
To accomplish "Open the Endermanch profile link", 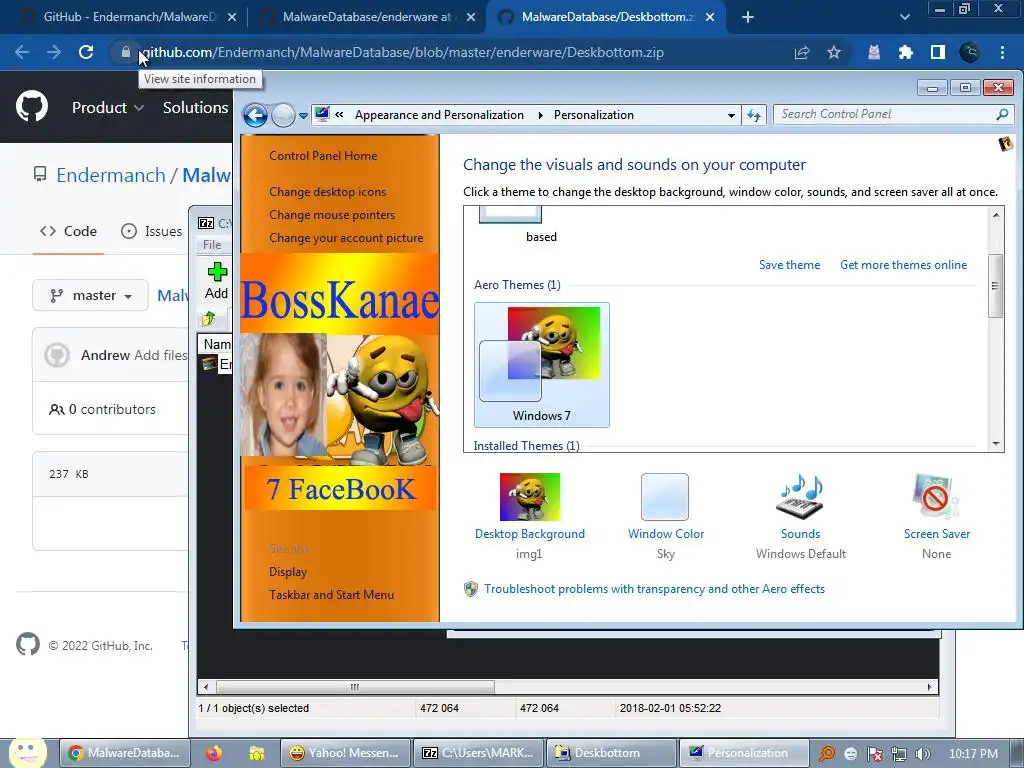I will (111, 175).
